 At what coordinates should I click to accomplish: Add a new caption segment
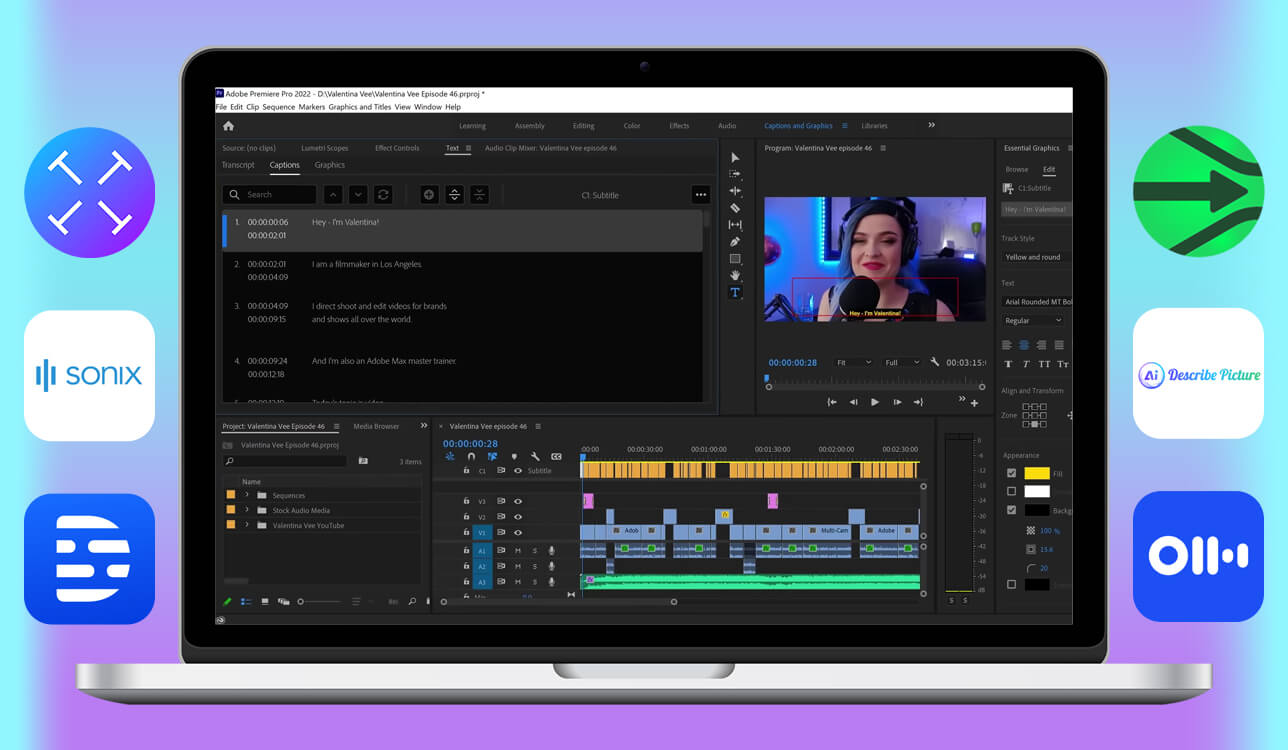(x=429, y=195)
